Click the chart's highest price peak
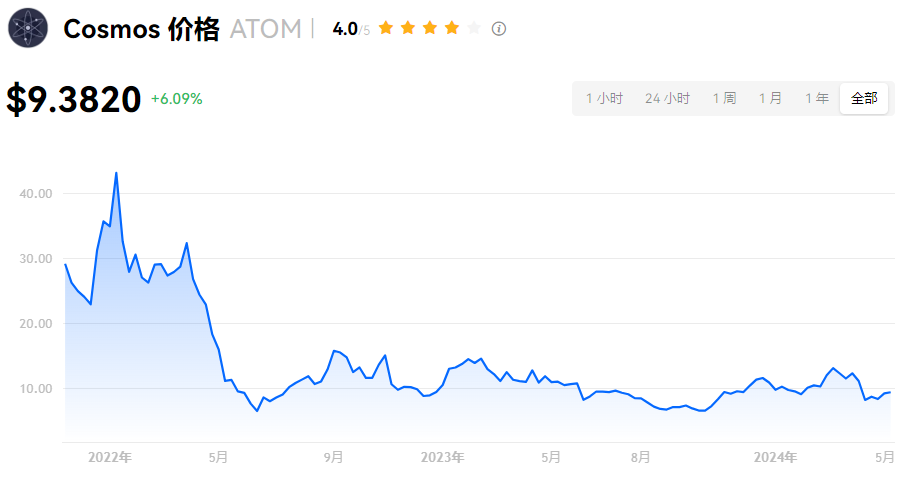The height and width of the screenshot is (495, 908). (x=116, y=173)
